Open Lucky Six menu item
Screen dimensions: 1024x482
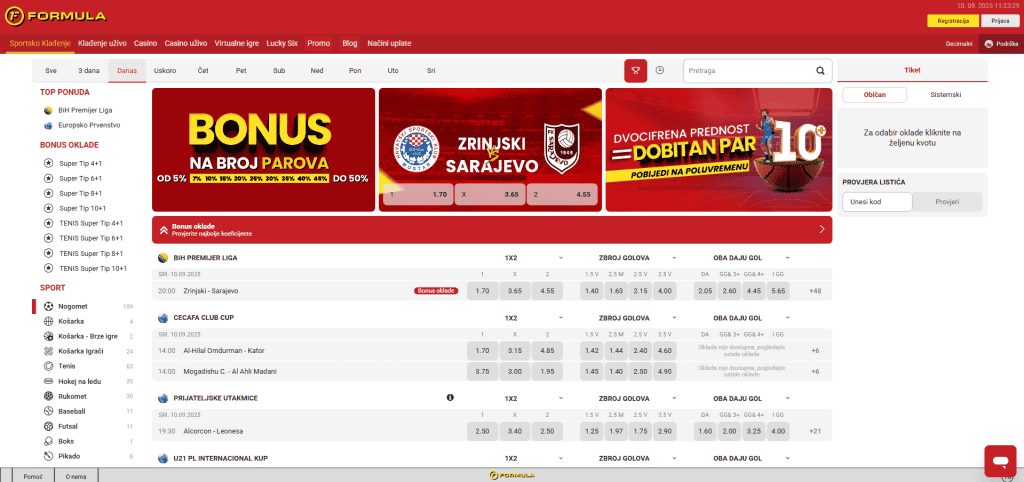point(282,44)
